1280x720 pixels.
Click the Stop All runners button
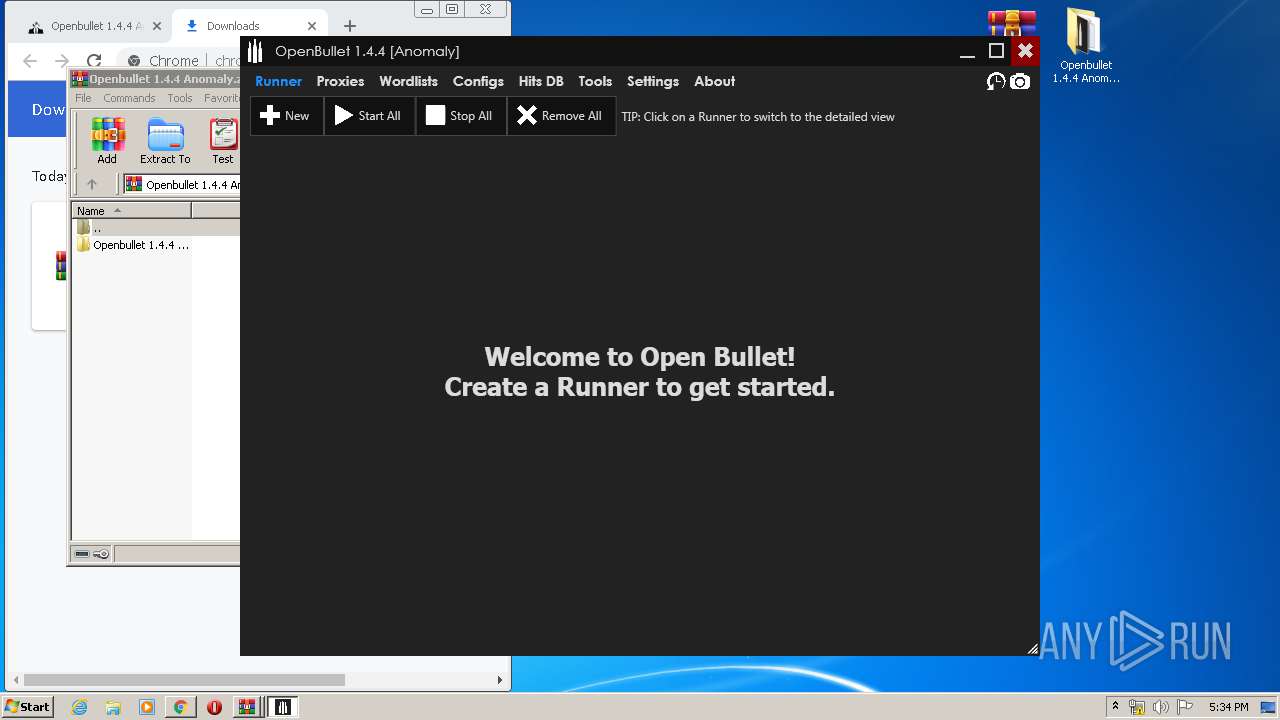coord(461,116)
